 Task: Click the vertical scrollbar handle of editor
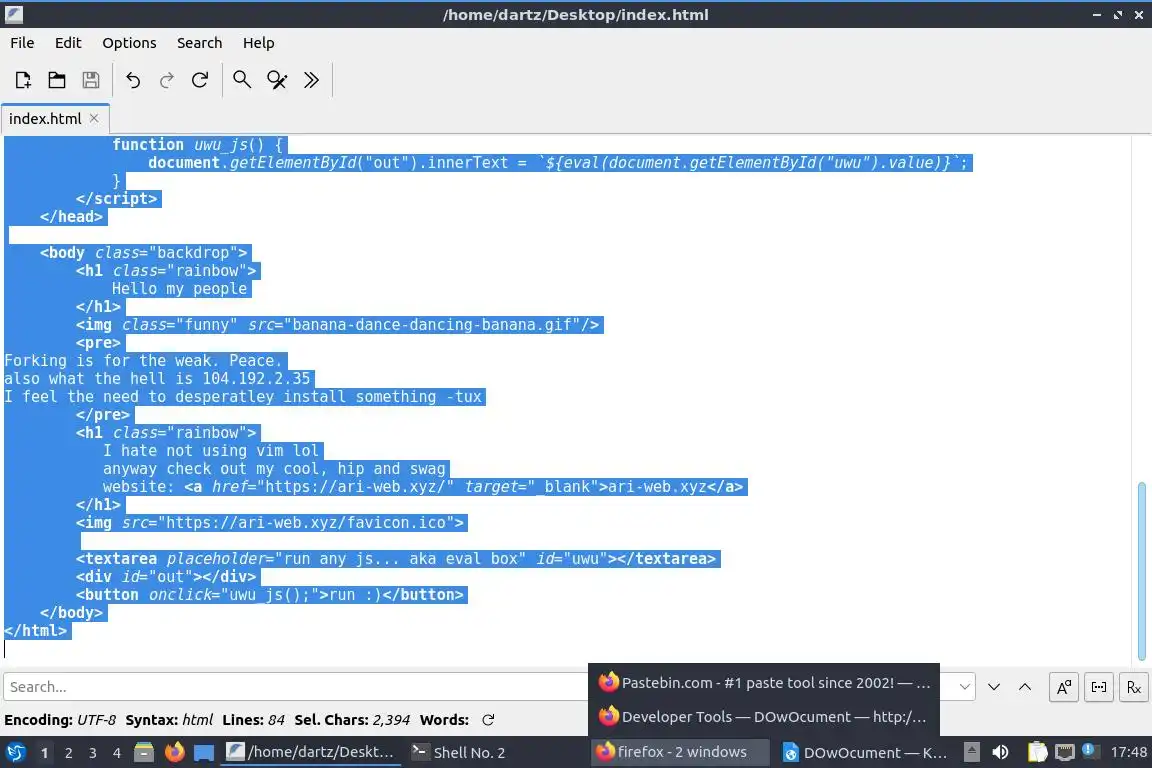(1141, 571)
